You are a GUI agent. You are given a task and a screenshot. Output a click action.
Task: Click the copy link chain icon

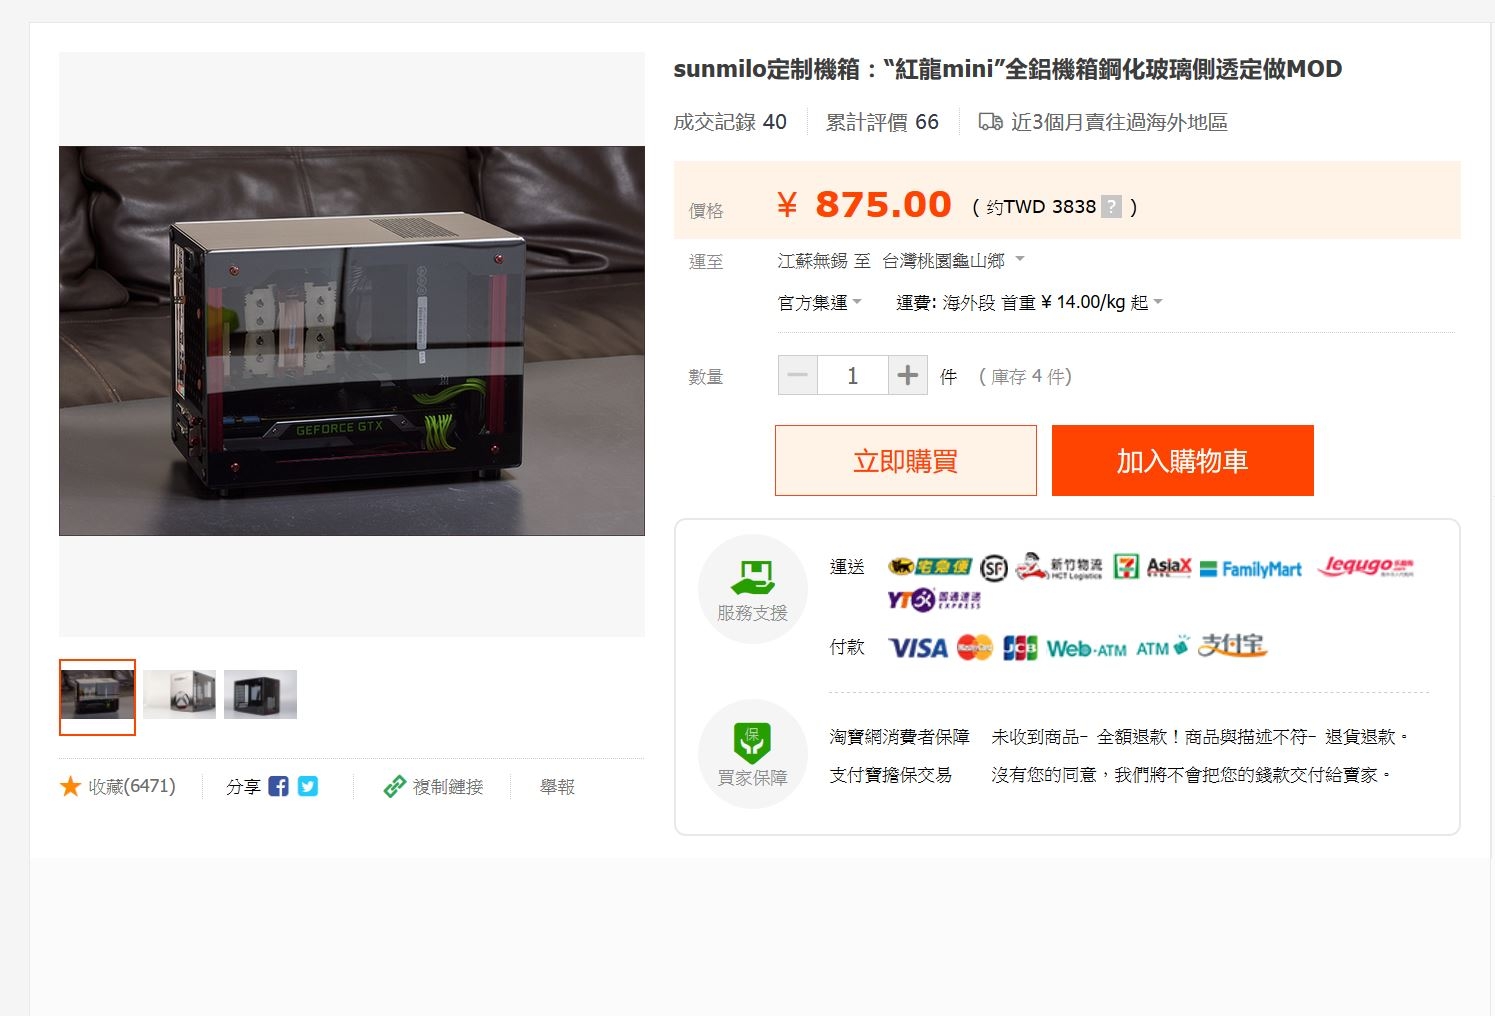coord(395,787)
